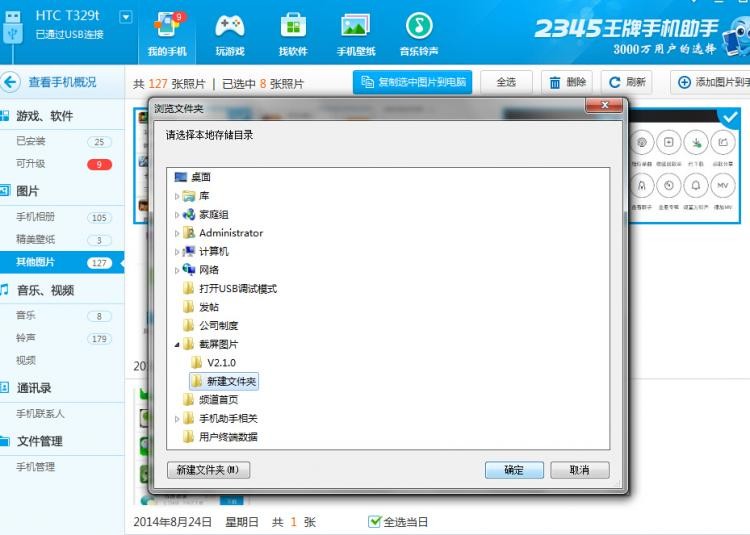Viewport: 750px width, 535px height.
Task: Expand the 计算机 tree node
Action: coord(178,252)
